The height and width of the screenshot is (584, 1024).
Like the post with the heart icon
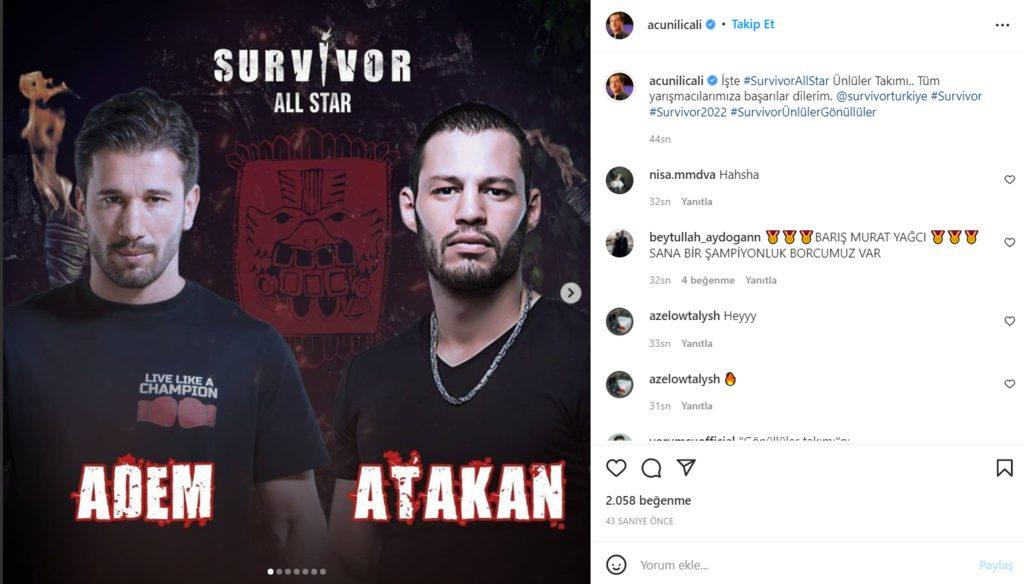tap(616, 468)
